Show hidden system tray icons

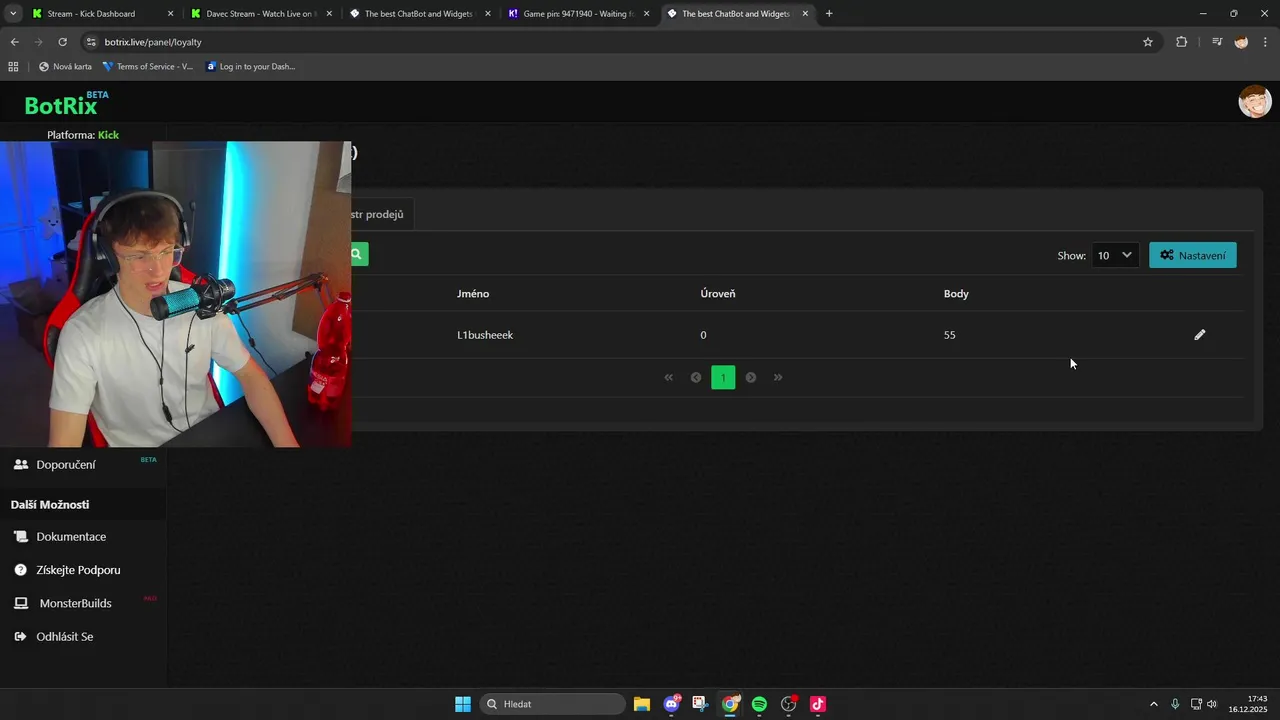coord(1154,704)
